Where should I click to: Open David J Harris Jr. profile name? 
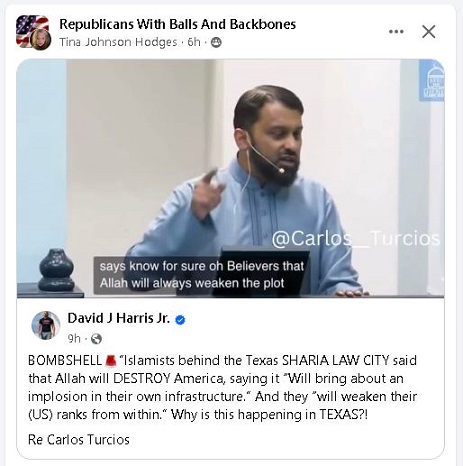click(x=119, y=318)
